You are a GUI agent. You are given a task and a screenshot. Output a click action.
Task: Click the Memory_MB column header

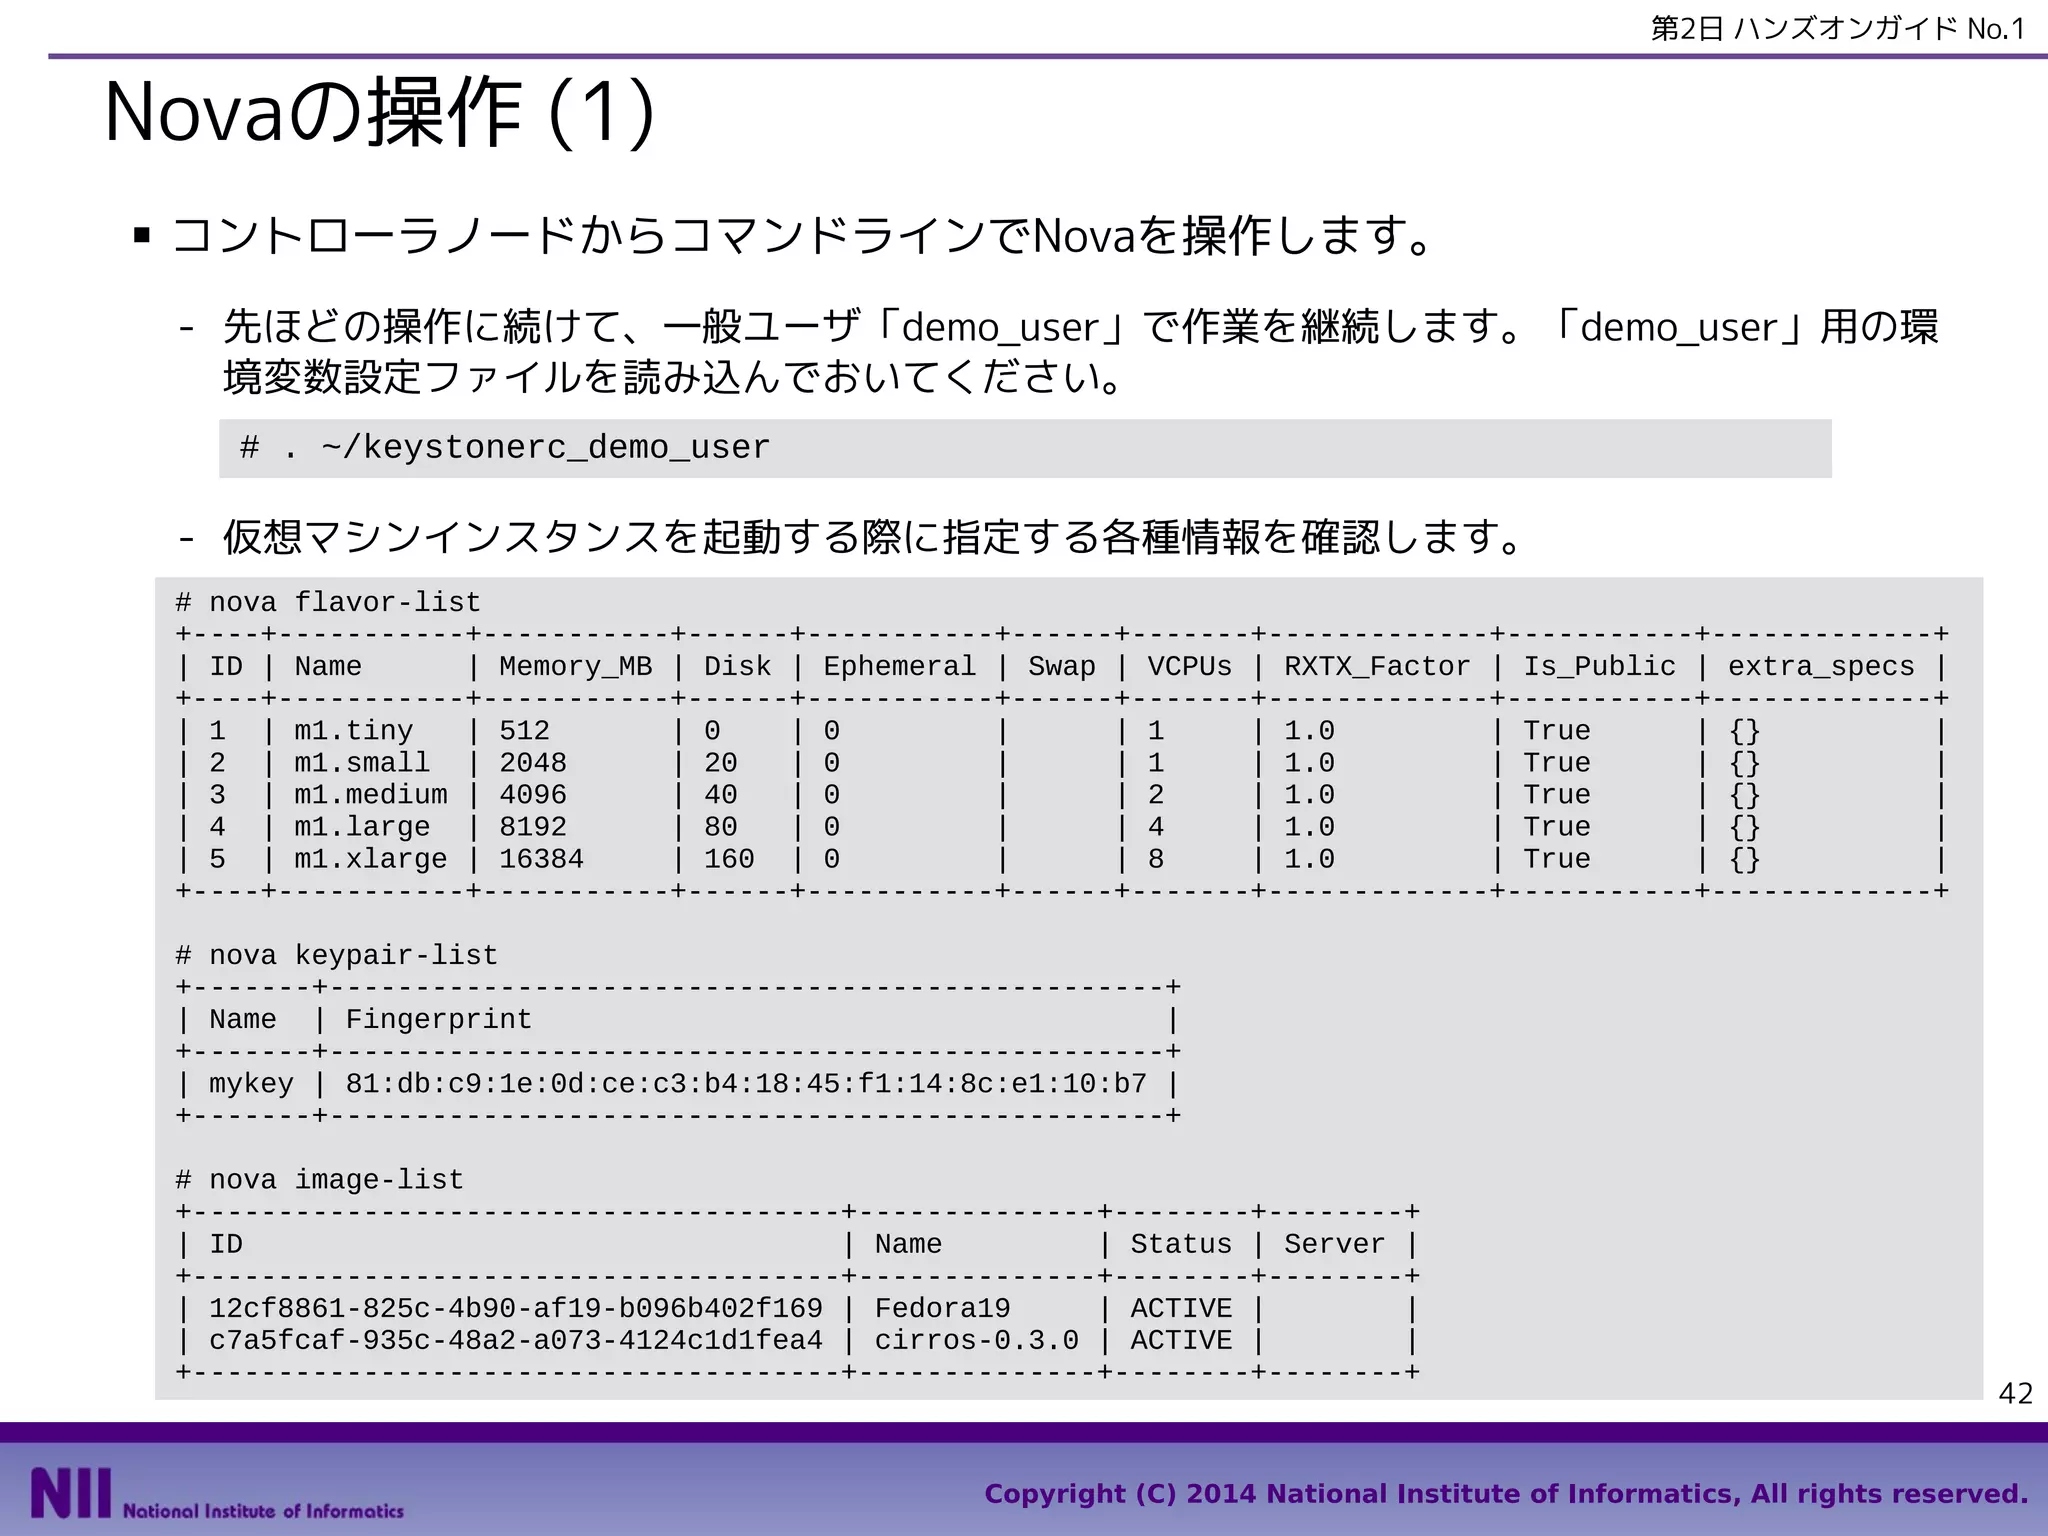click(x=575, y=667)
